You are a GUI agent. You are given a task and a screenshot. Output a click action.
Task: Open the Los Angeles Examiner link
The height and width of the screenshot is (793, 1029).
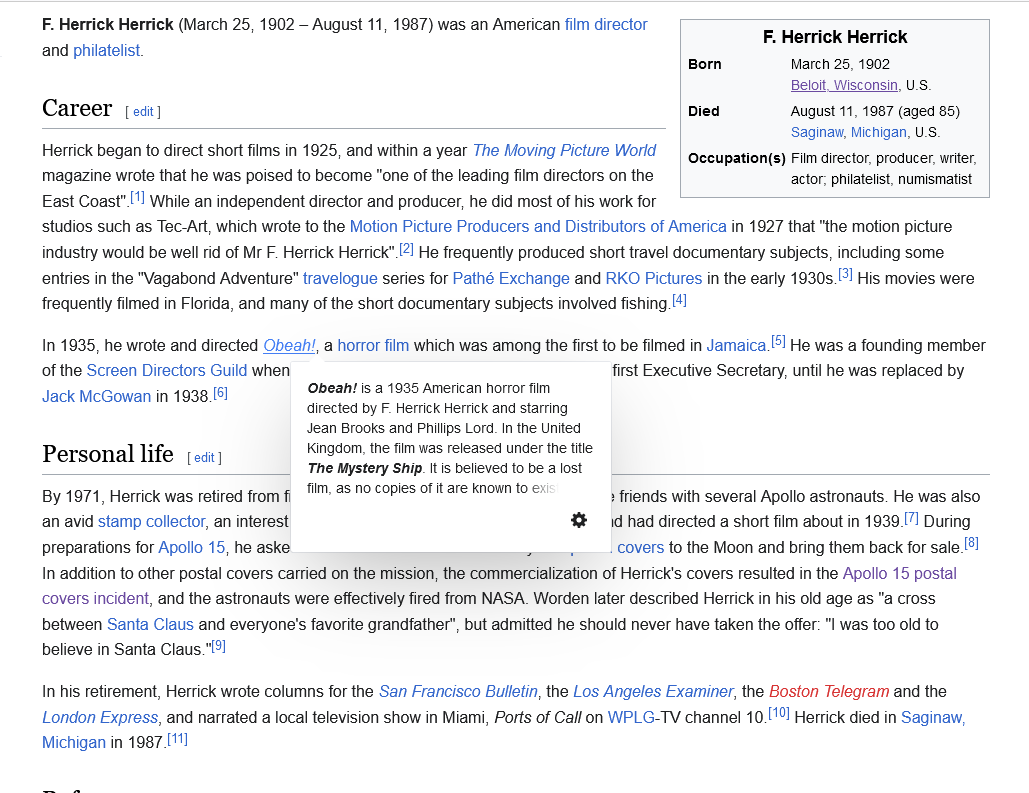tap(653, 691)
